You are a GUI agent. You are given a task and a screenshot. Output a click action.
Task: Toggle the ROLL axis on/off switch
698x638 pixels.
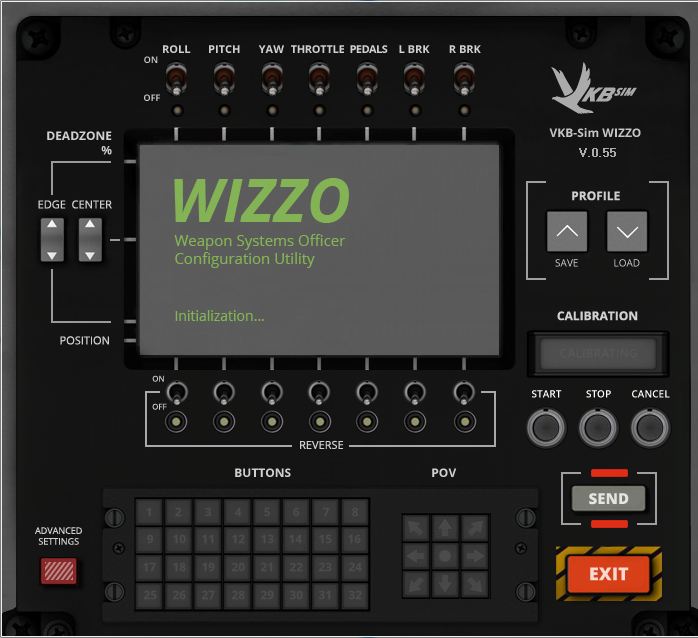point(176,79)
